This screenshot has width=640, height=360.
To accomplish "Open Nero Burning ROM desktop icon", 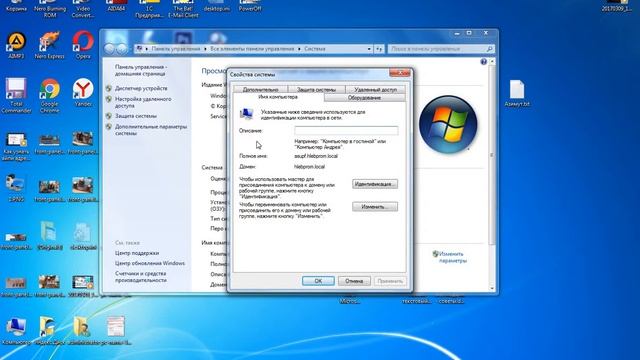I will tap(50, 8).
